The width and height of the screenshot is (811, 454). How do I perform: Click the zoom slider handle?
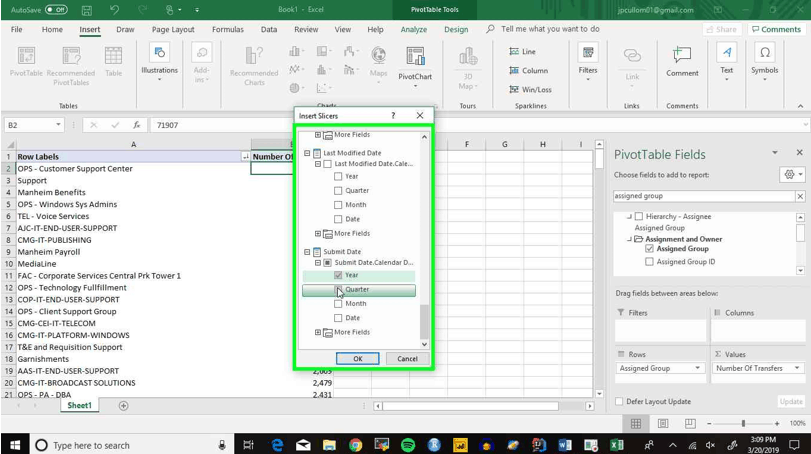pyautogui.click(x=743, y=423)
